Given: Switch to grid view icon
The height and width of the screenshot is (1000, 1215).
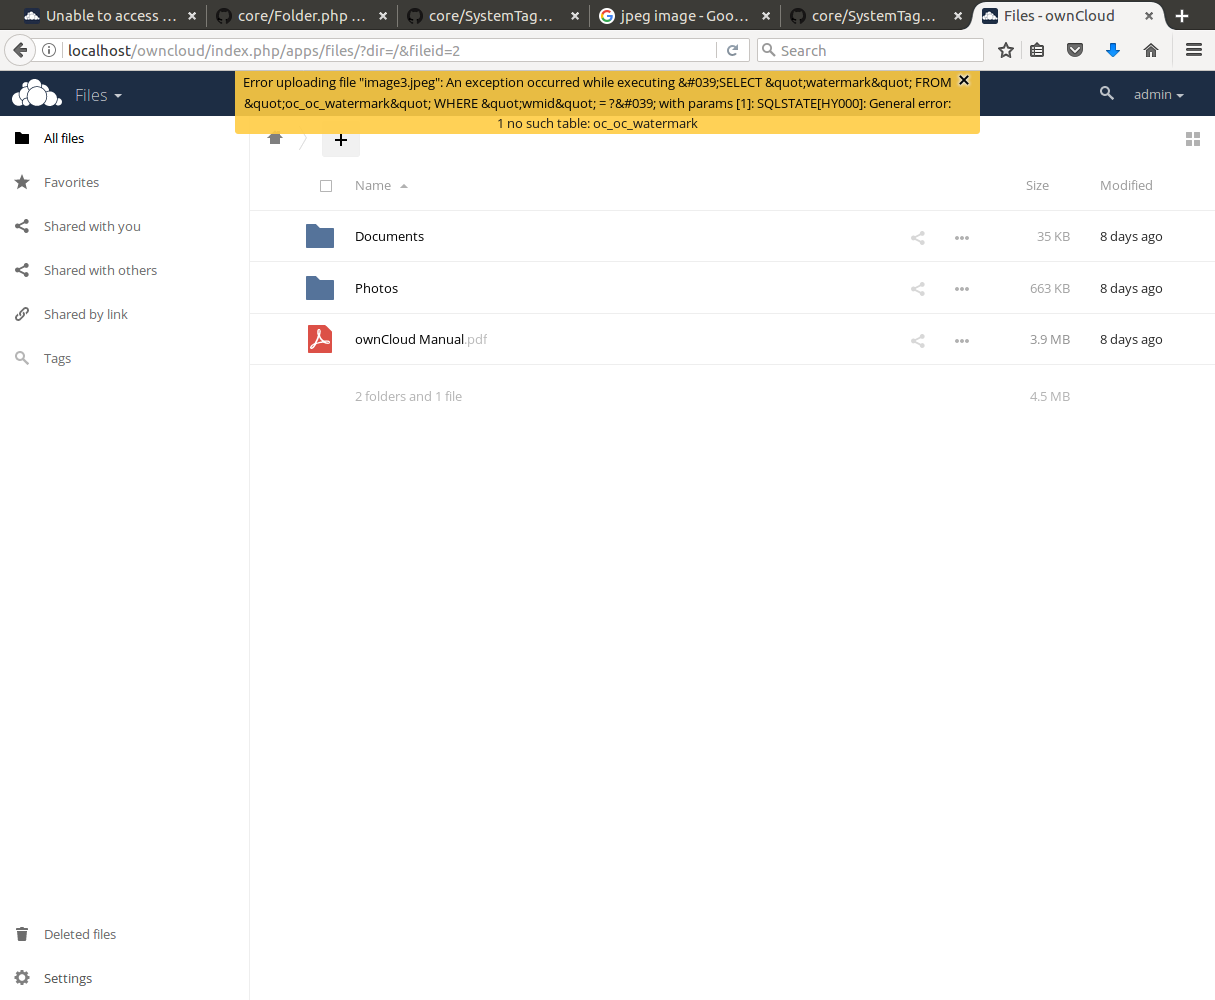Looking at the screenshot, I should coord(1192,139).
